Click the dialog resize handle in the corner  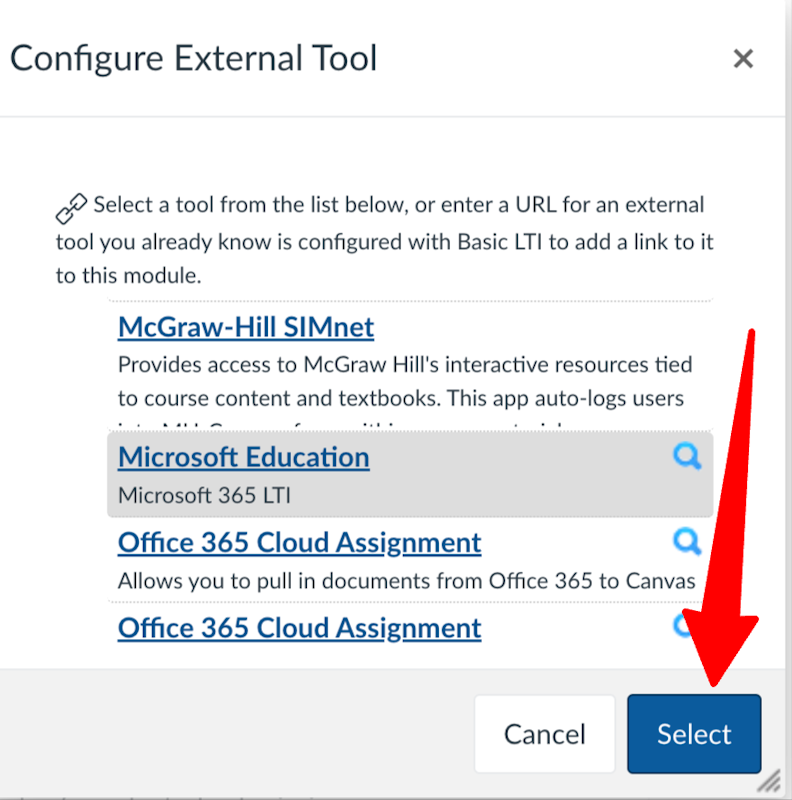pyautogui.click(x=769, y=780)
